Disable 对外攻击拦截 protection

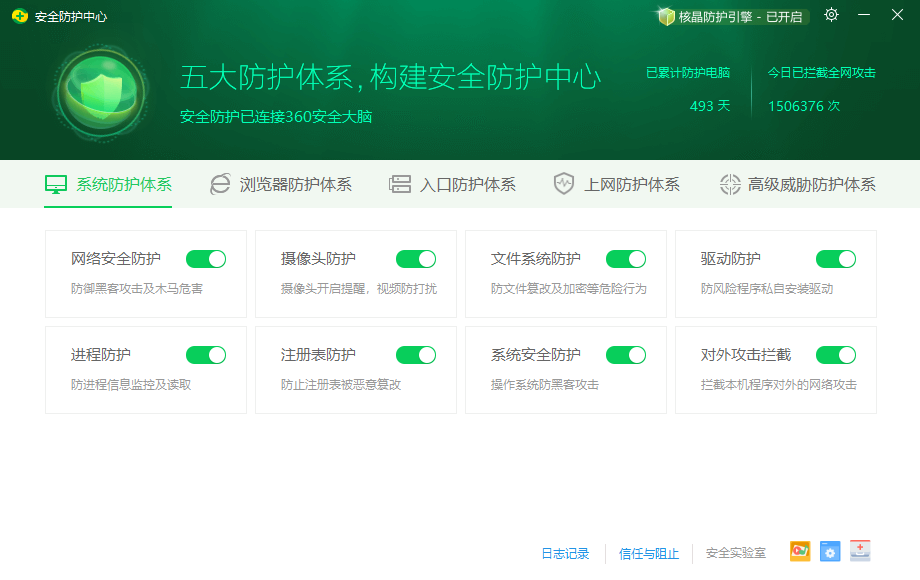tap(836, 354)
